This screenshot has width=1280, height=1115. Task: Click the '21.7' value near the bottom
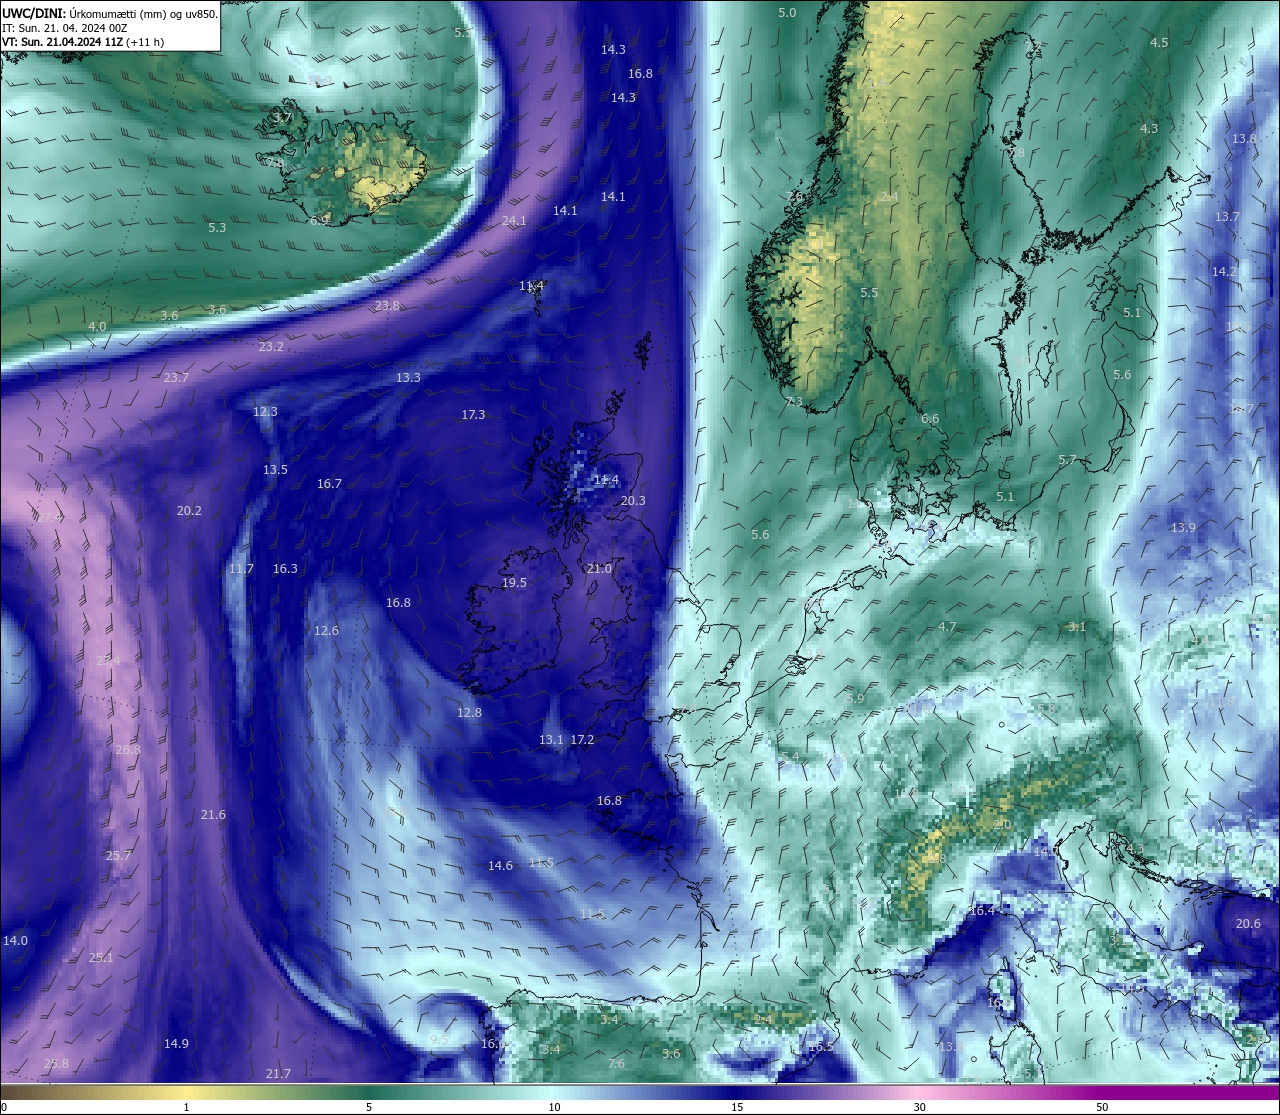(278, 1074)
